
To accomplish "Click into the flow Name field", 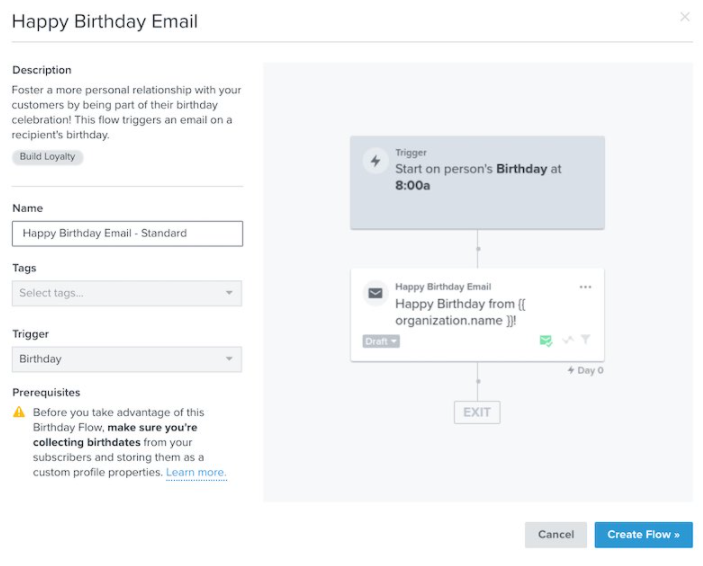I will 127,233.
